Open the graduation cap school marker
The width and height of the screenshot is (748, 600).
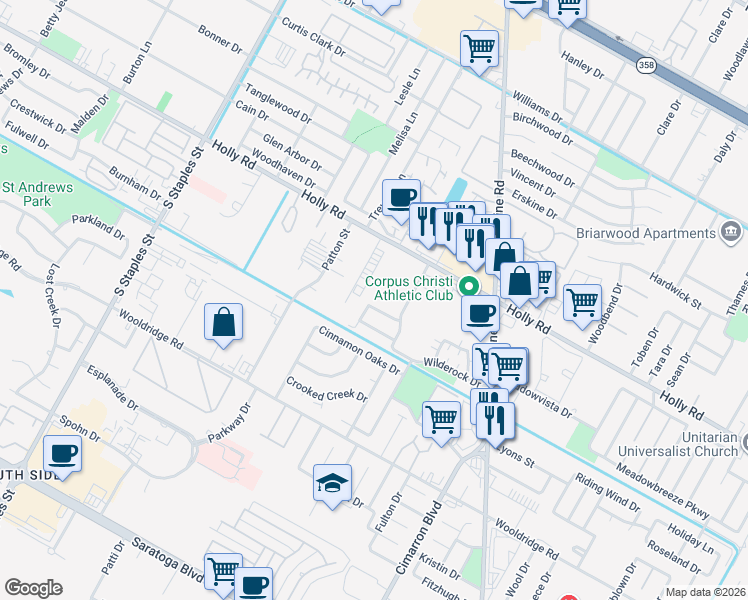click(x=333, y=483)
